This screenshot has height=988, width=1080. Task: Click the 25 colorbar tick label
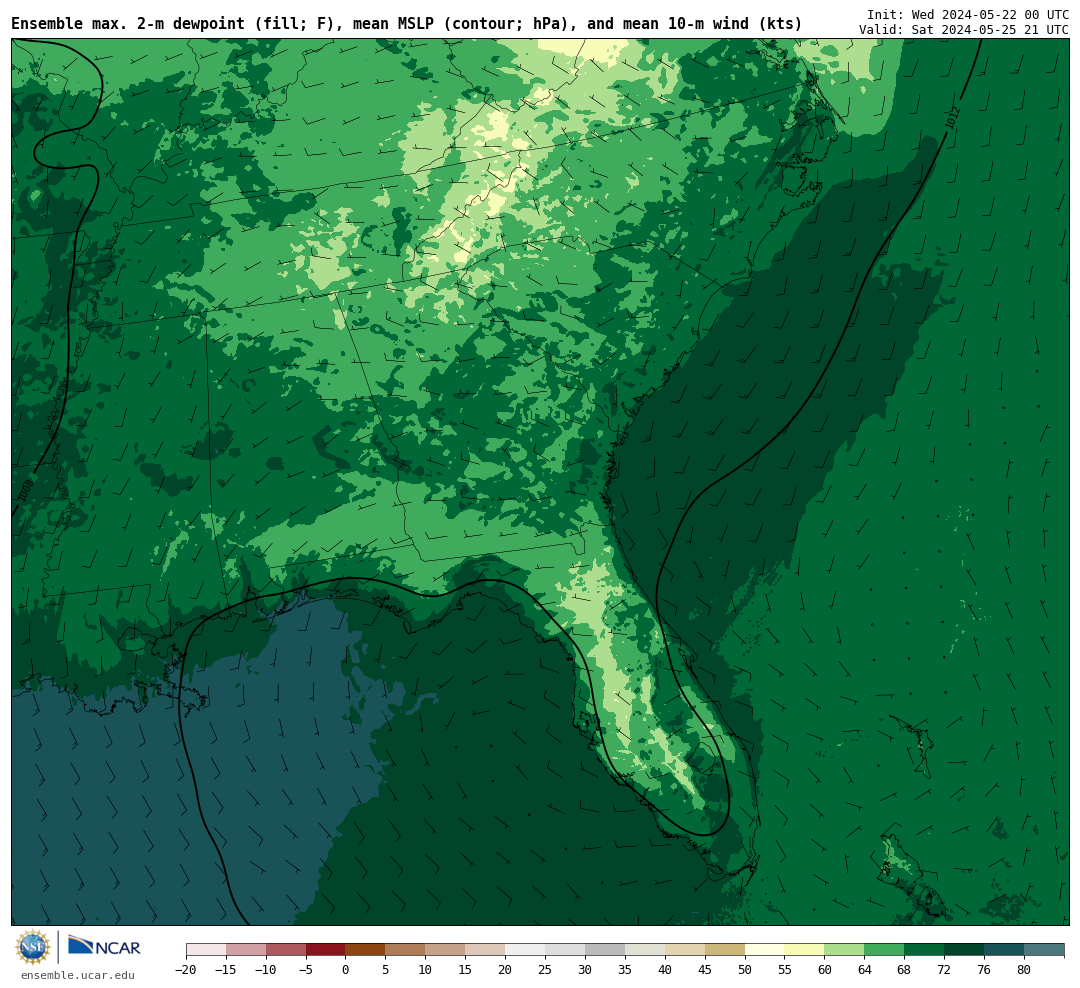(x=545, y=970)
